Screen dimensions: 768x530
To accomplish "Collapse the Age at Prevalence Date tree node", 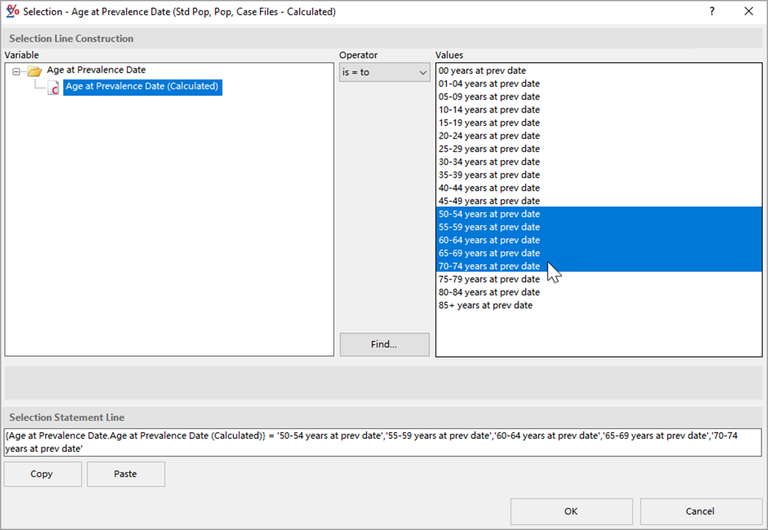I will (17, 71).
